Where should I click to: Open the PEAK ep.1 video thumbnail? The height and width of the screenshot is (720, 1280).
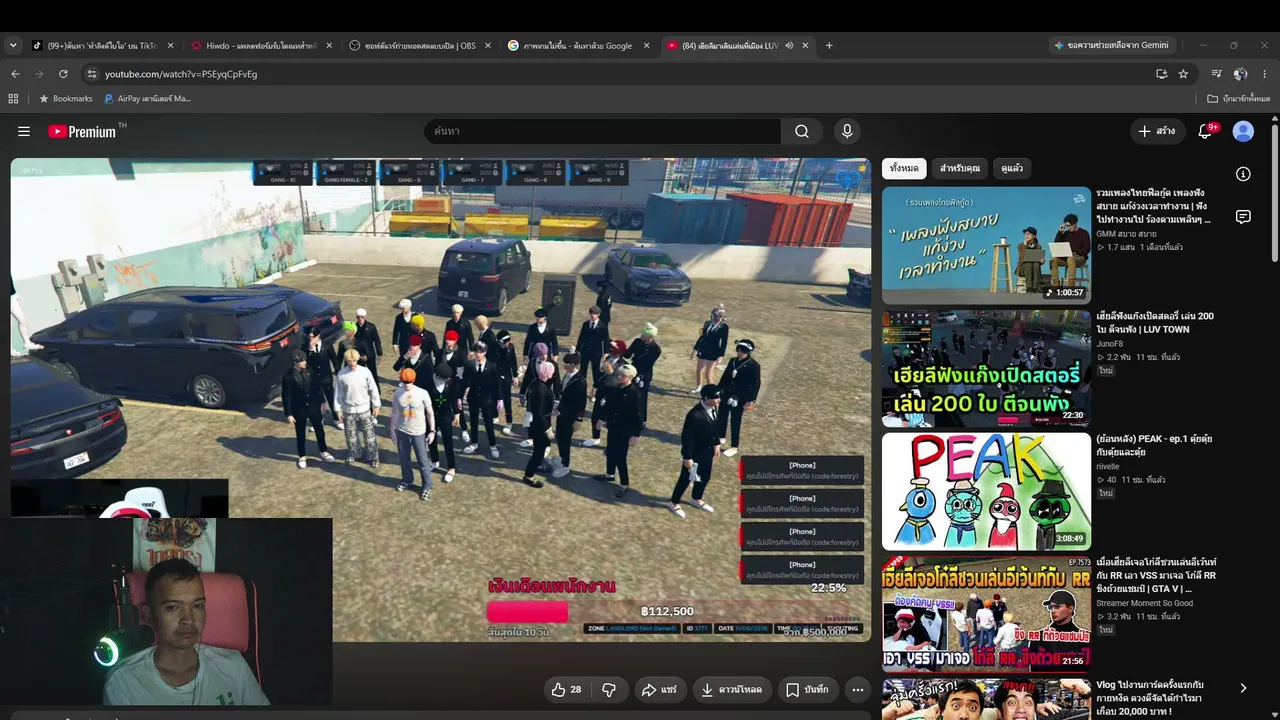coord(986,491)
